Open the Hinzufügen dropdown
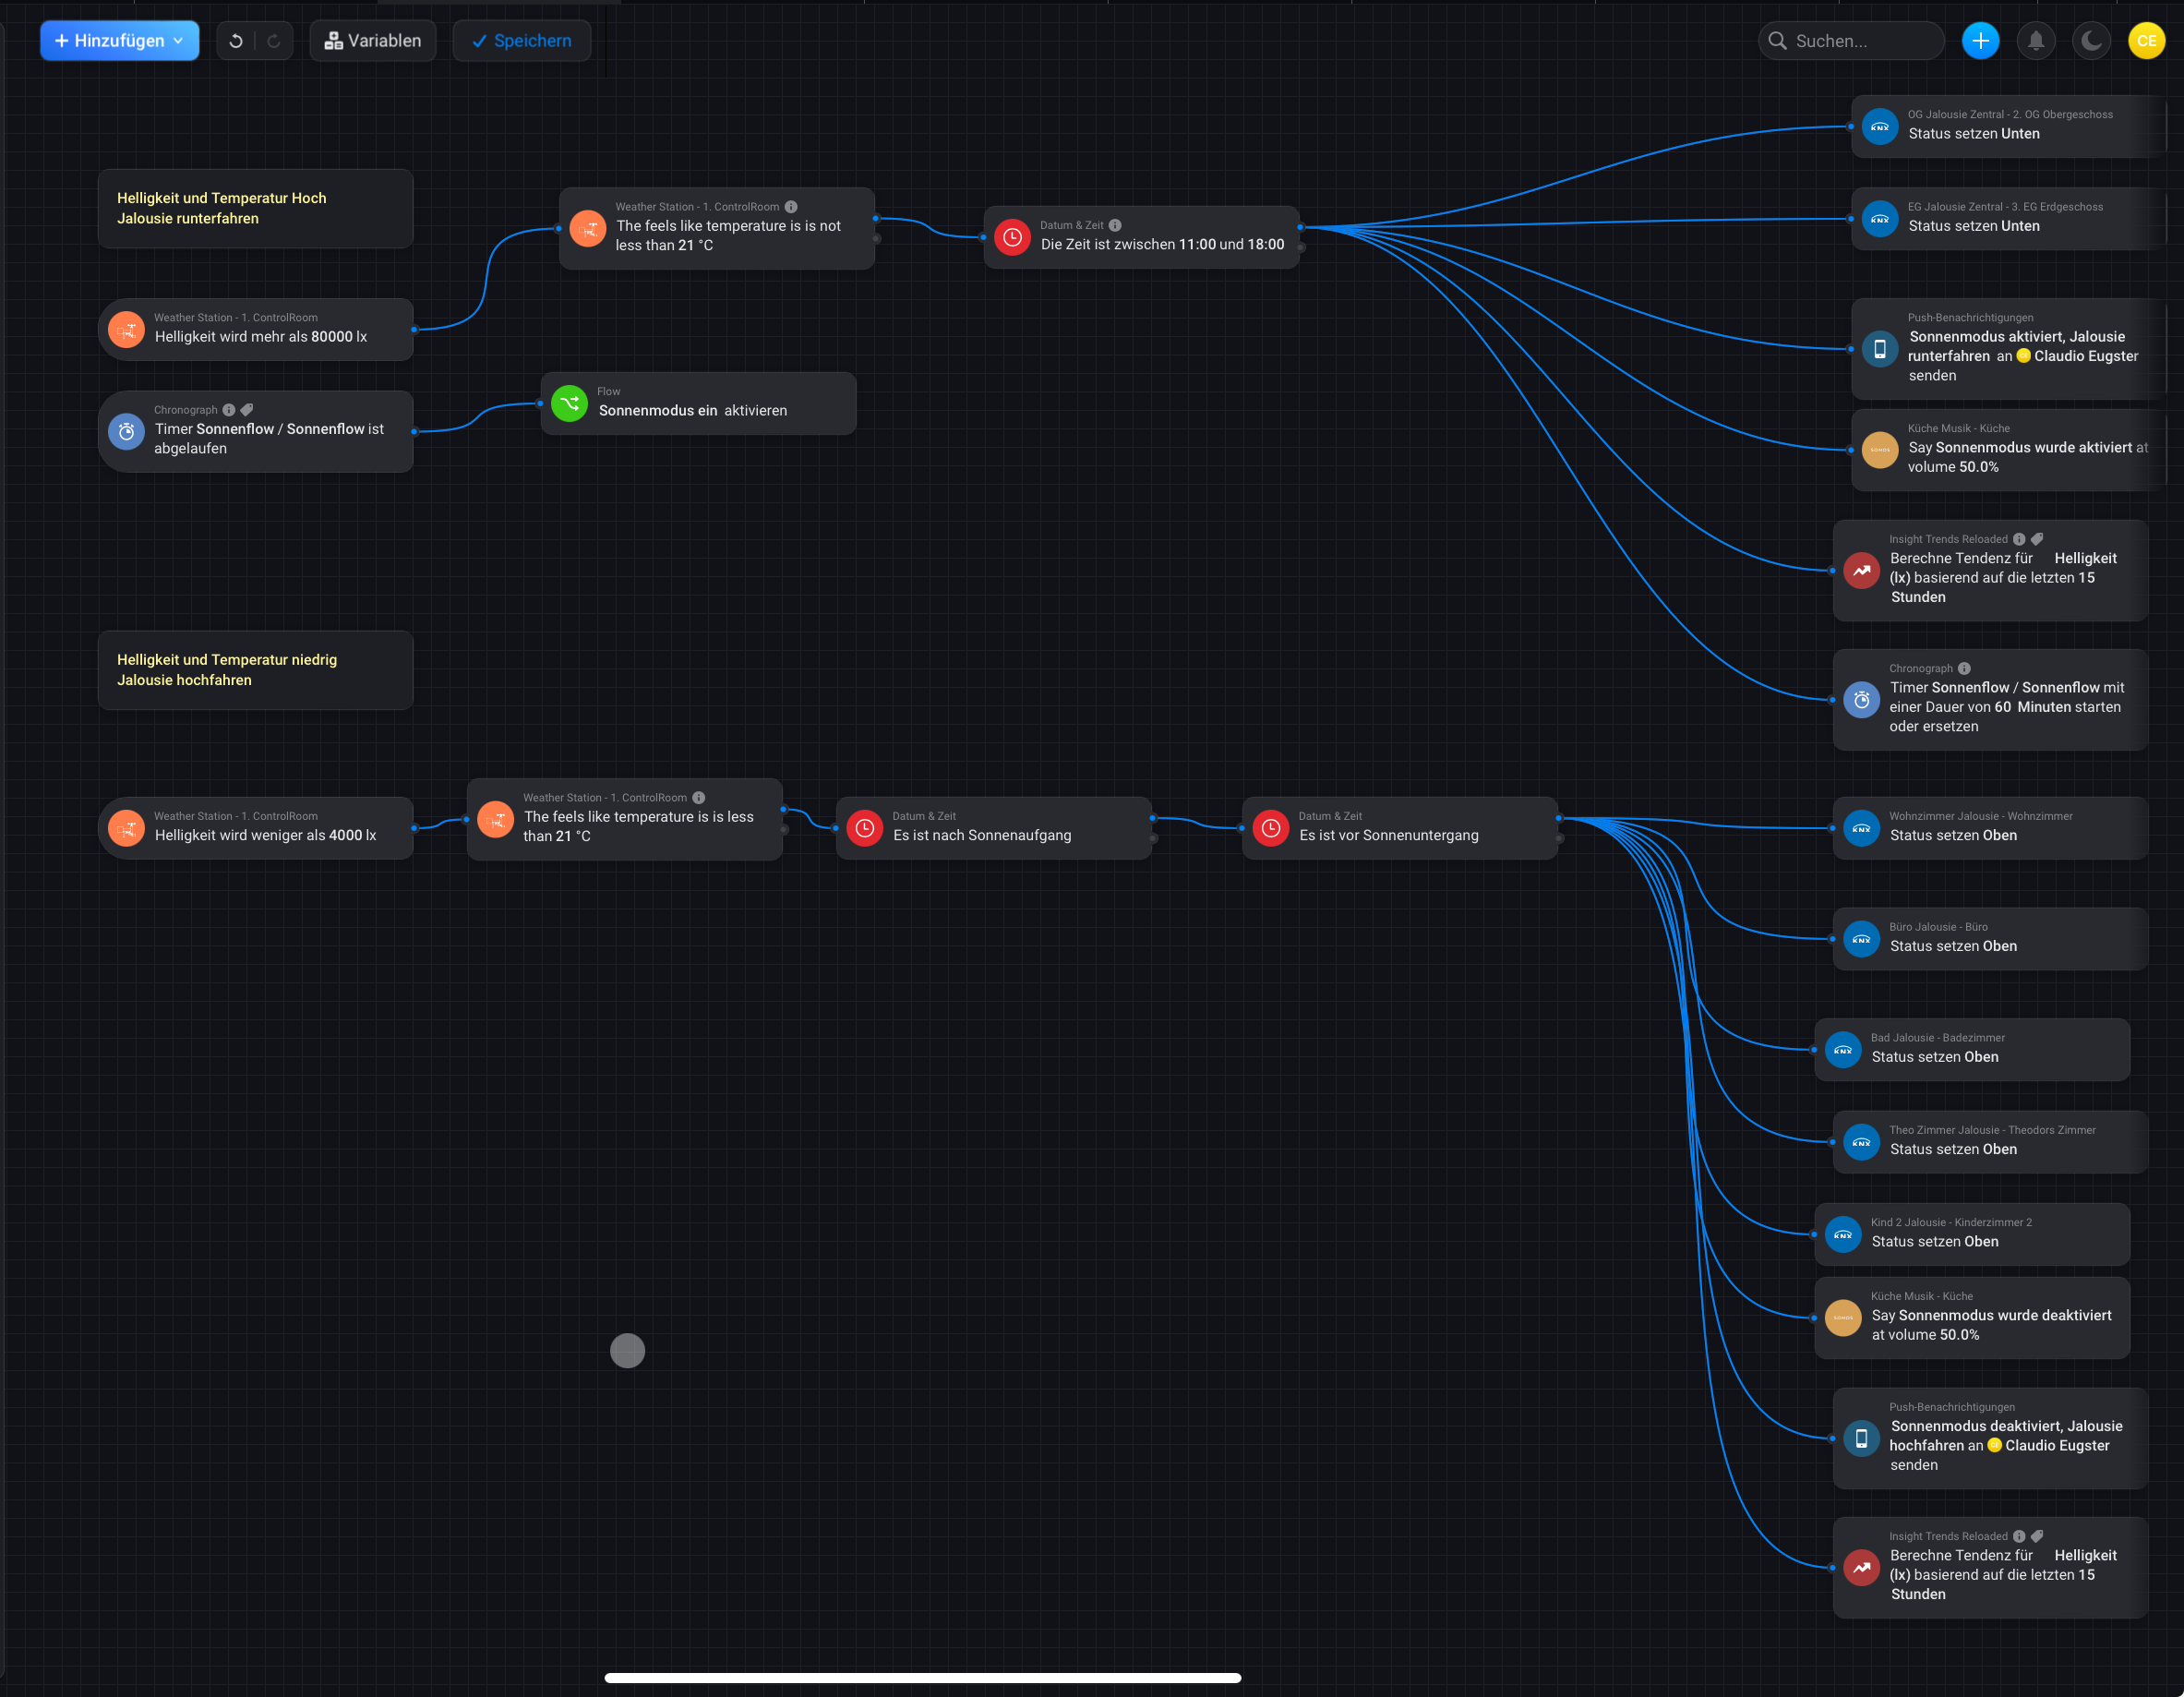Image resolution: width=2184 pixels, height=1697 pixels. pos(120,41)
